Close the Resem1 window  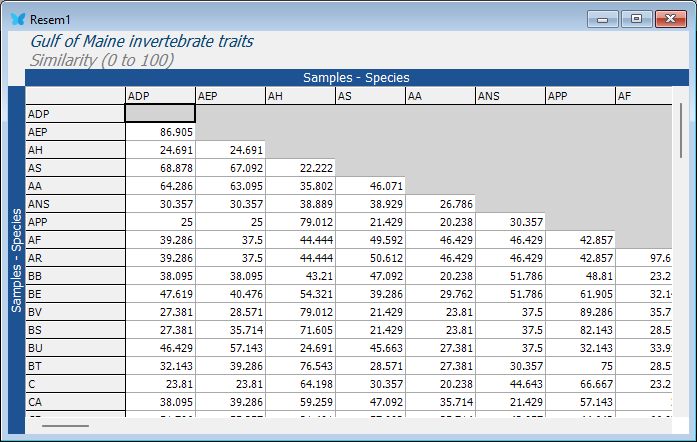tap(667, 18)
